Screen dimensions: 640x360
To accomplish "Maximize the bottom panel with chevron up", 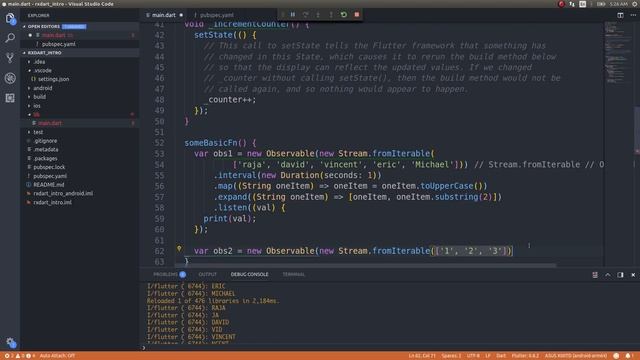I will [608, 275].
